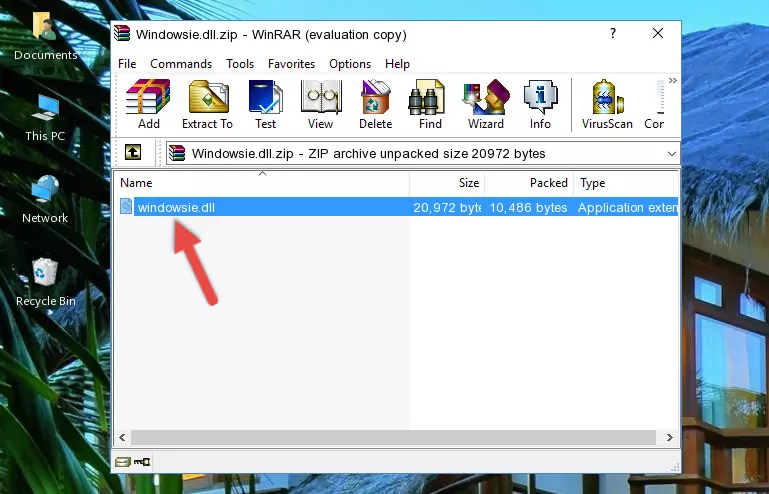
Task: Open the File menu
Action: tap(127, 64)
